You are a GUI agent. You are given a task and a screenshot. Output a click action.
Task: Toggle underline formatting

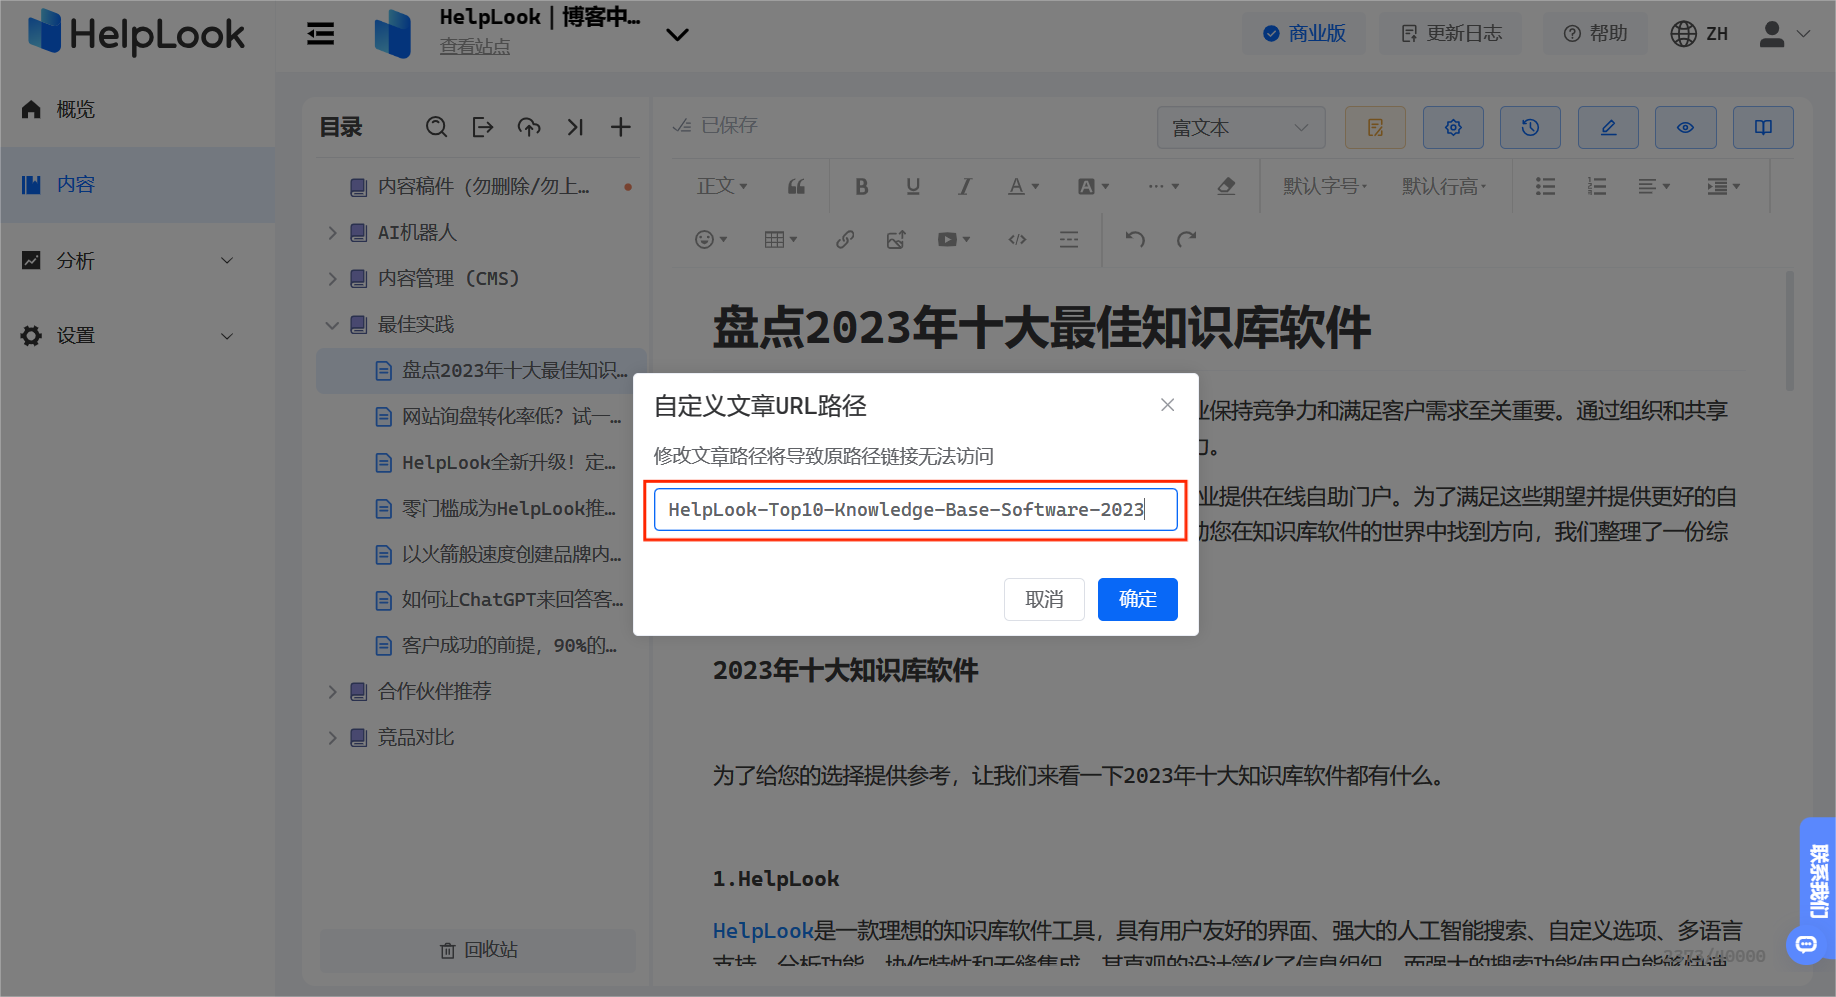(x=913, y=186)
